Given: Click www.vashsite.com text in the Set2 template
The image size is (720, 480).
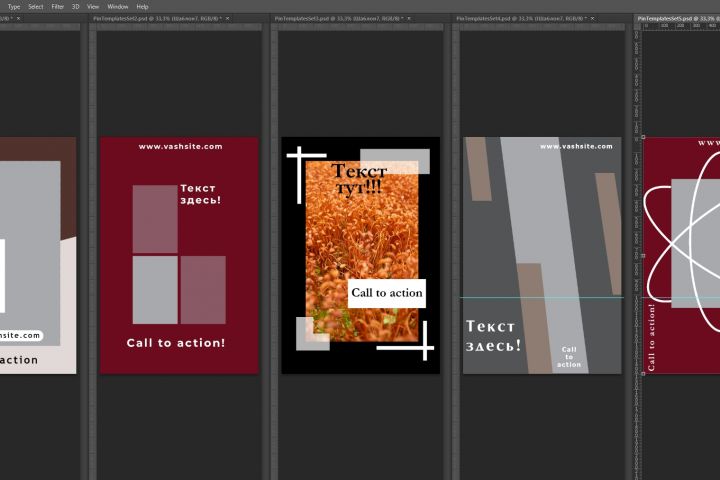Looking at the screenshot, I should click(x=180, y=147).
